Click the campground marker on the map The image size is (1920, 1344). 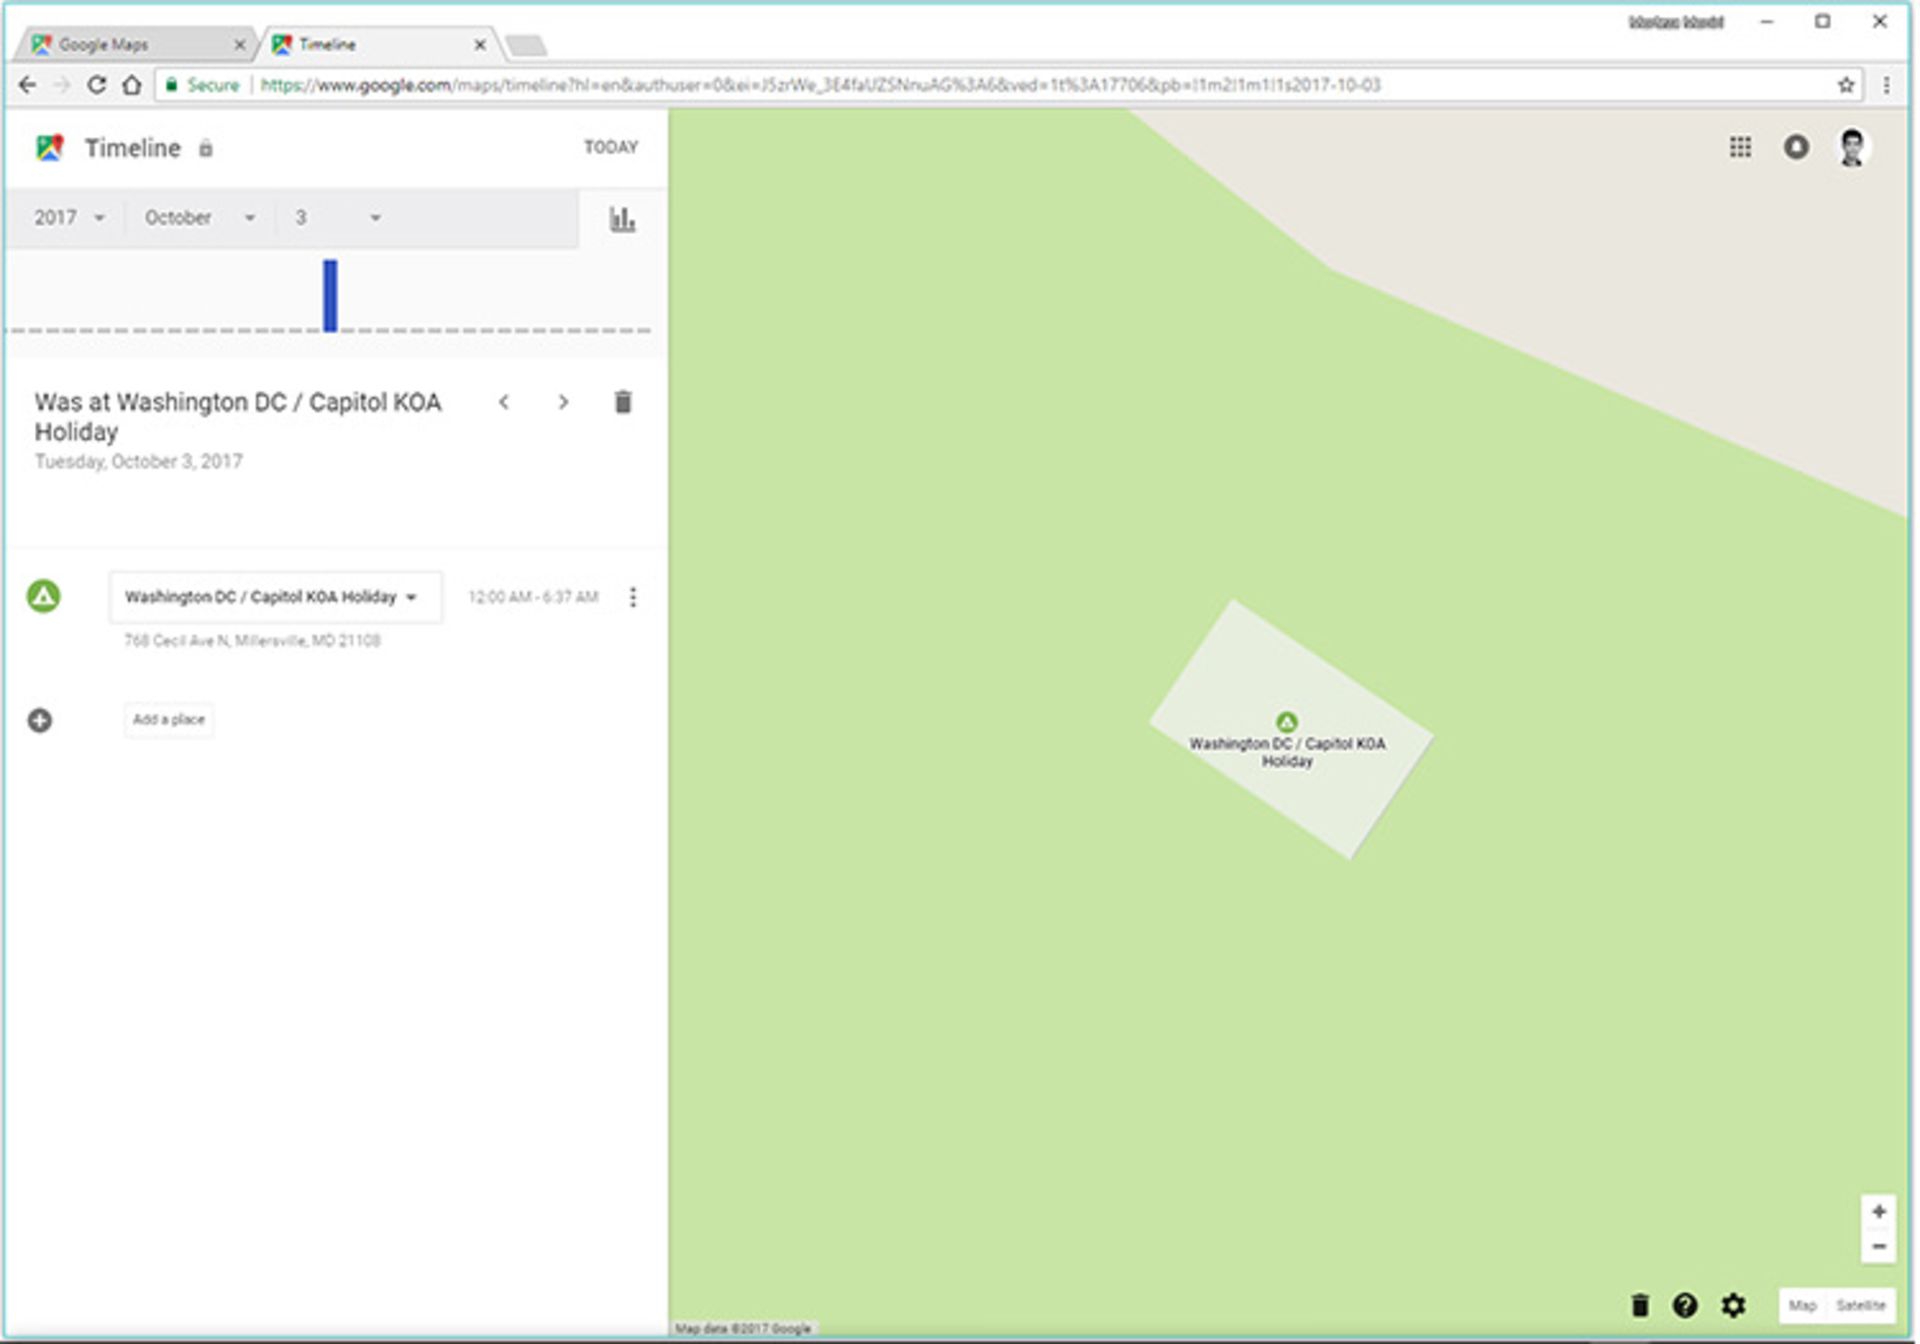pos(1287,722)
